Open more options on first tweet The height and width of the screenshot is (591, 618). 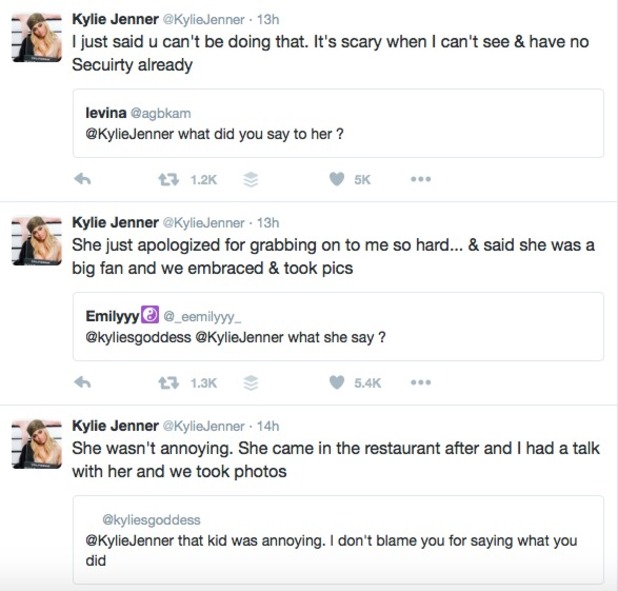[421, 179]
